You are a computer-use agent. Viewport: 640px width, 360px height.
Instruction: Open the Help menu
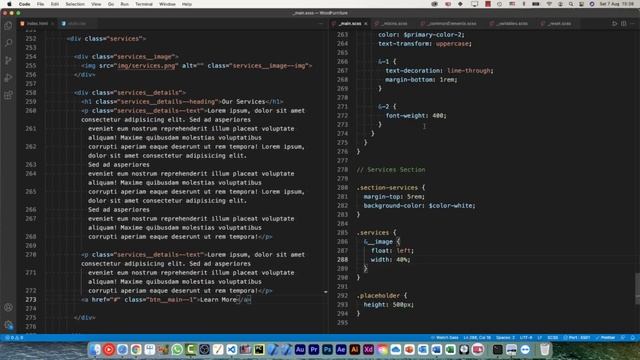187,4
